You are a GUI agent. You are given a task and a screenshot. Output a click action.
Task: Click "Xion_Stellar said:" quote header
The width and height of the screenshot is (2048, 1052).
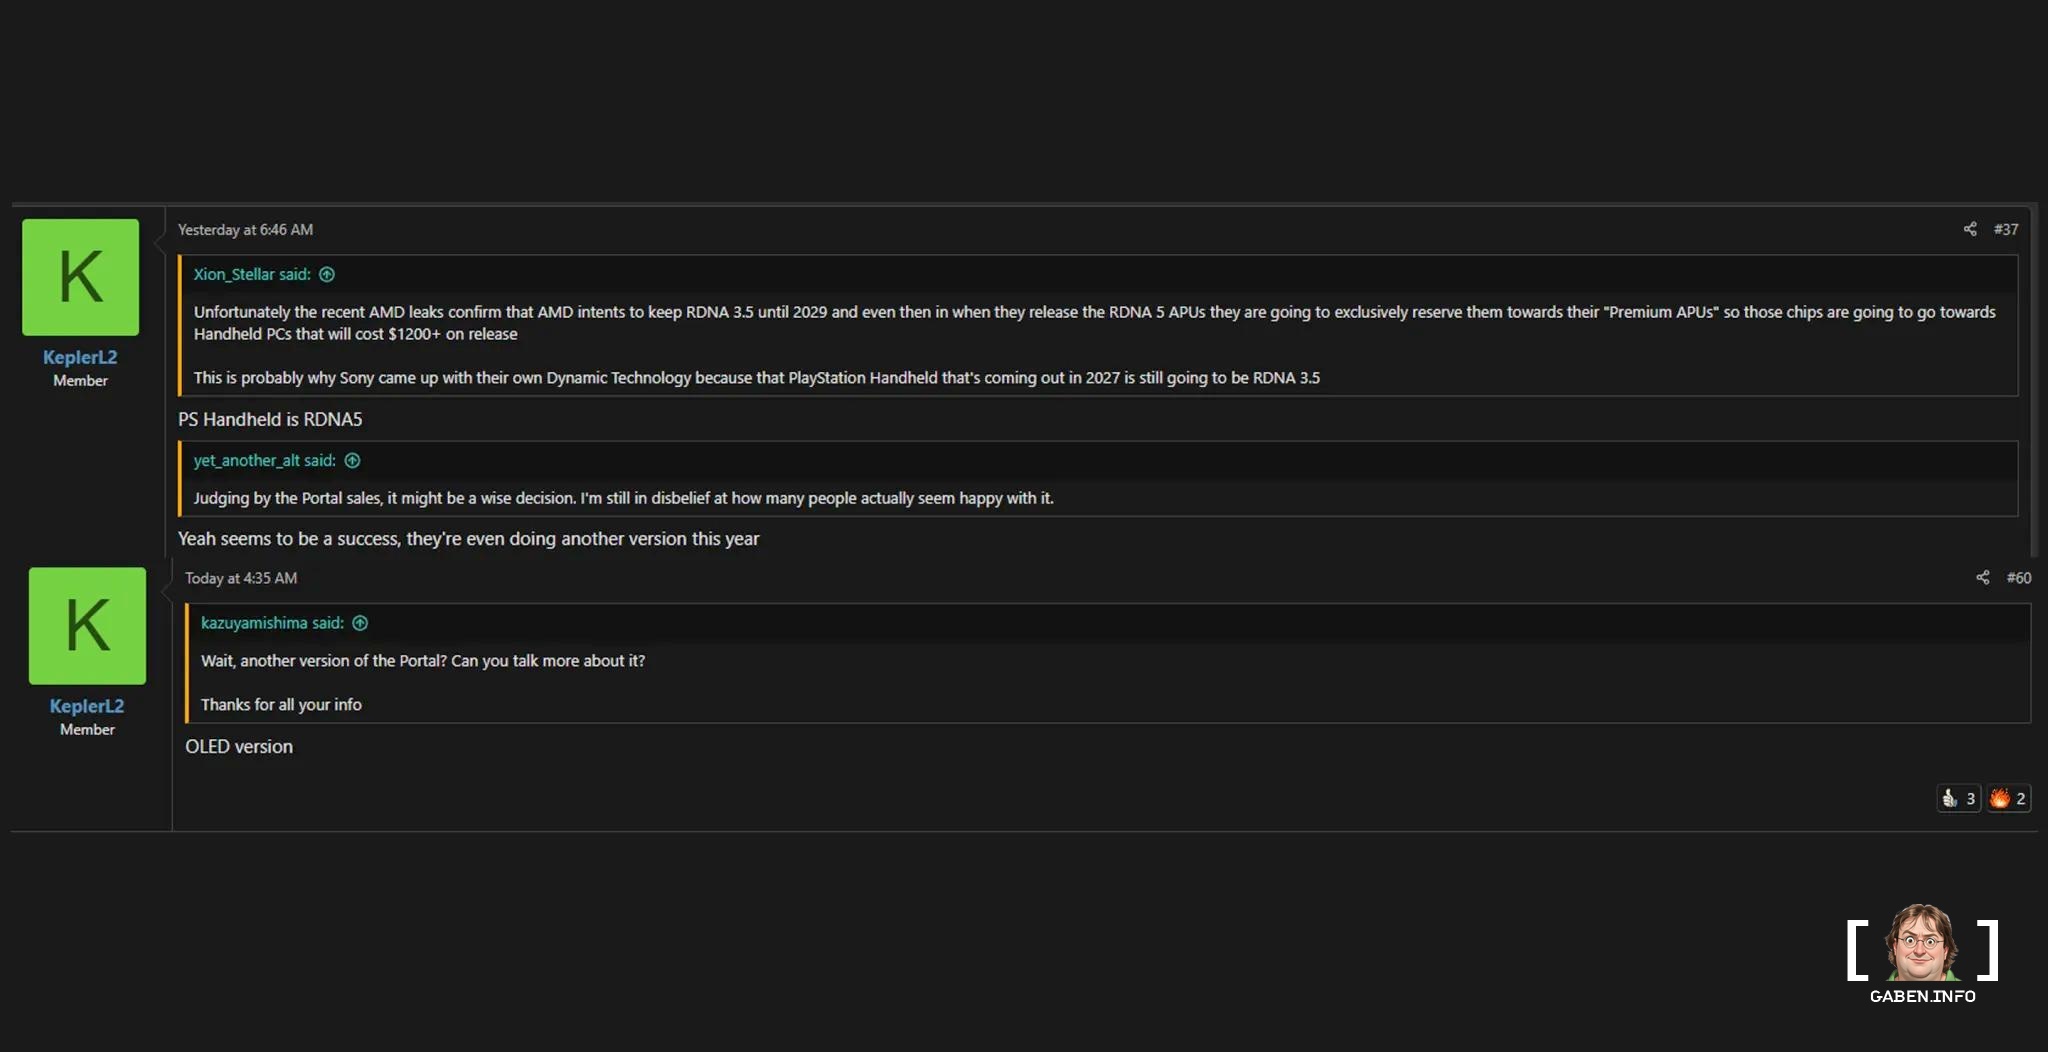(251, 275)
